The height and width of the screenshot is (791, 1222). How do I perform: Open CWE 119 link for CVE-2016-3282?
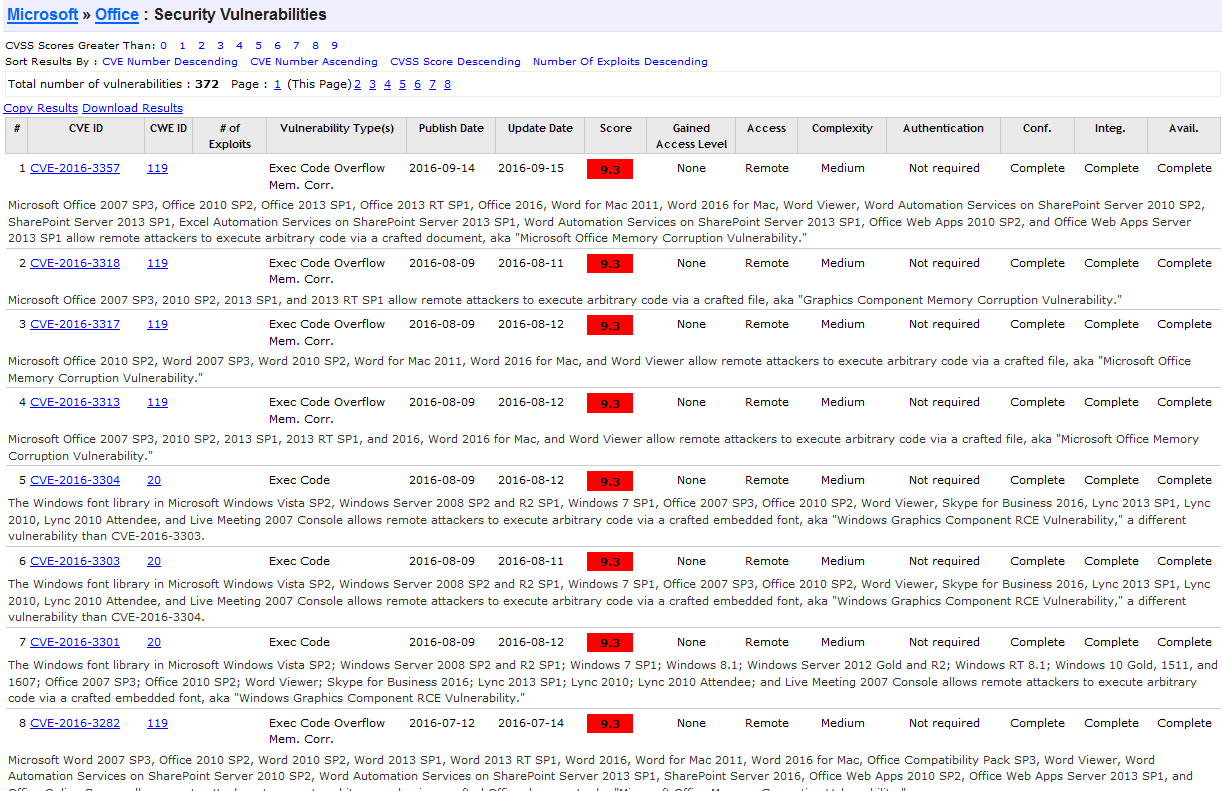click(157, 724)
